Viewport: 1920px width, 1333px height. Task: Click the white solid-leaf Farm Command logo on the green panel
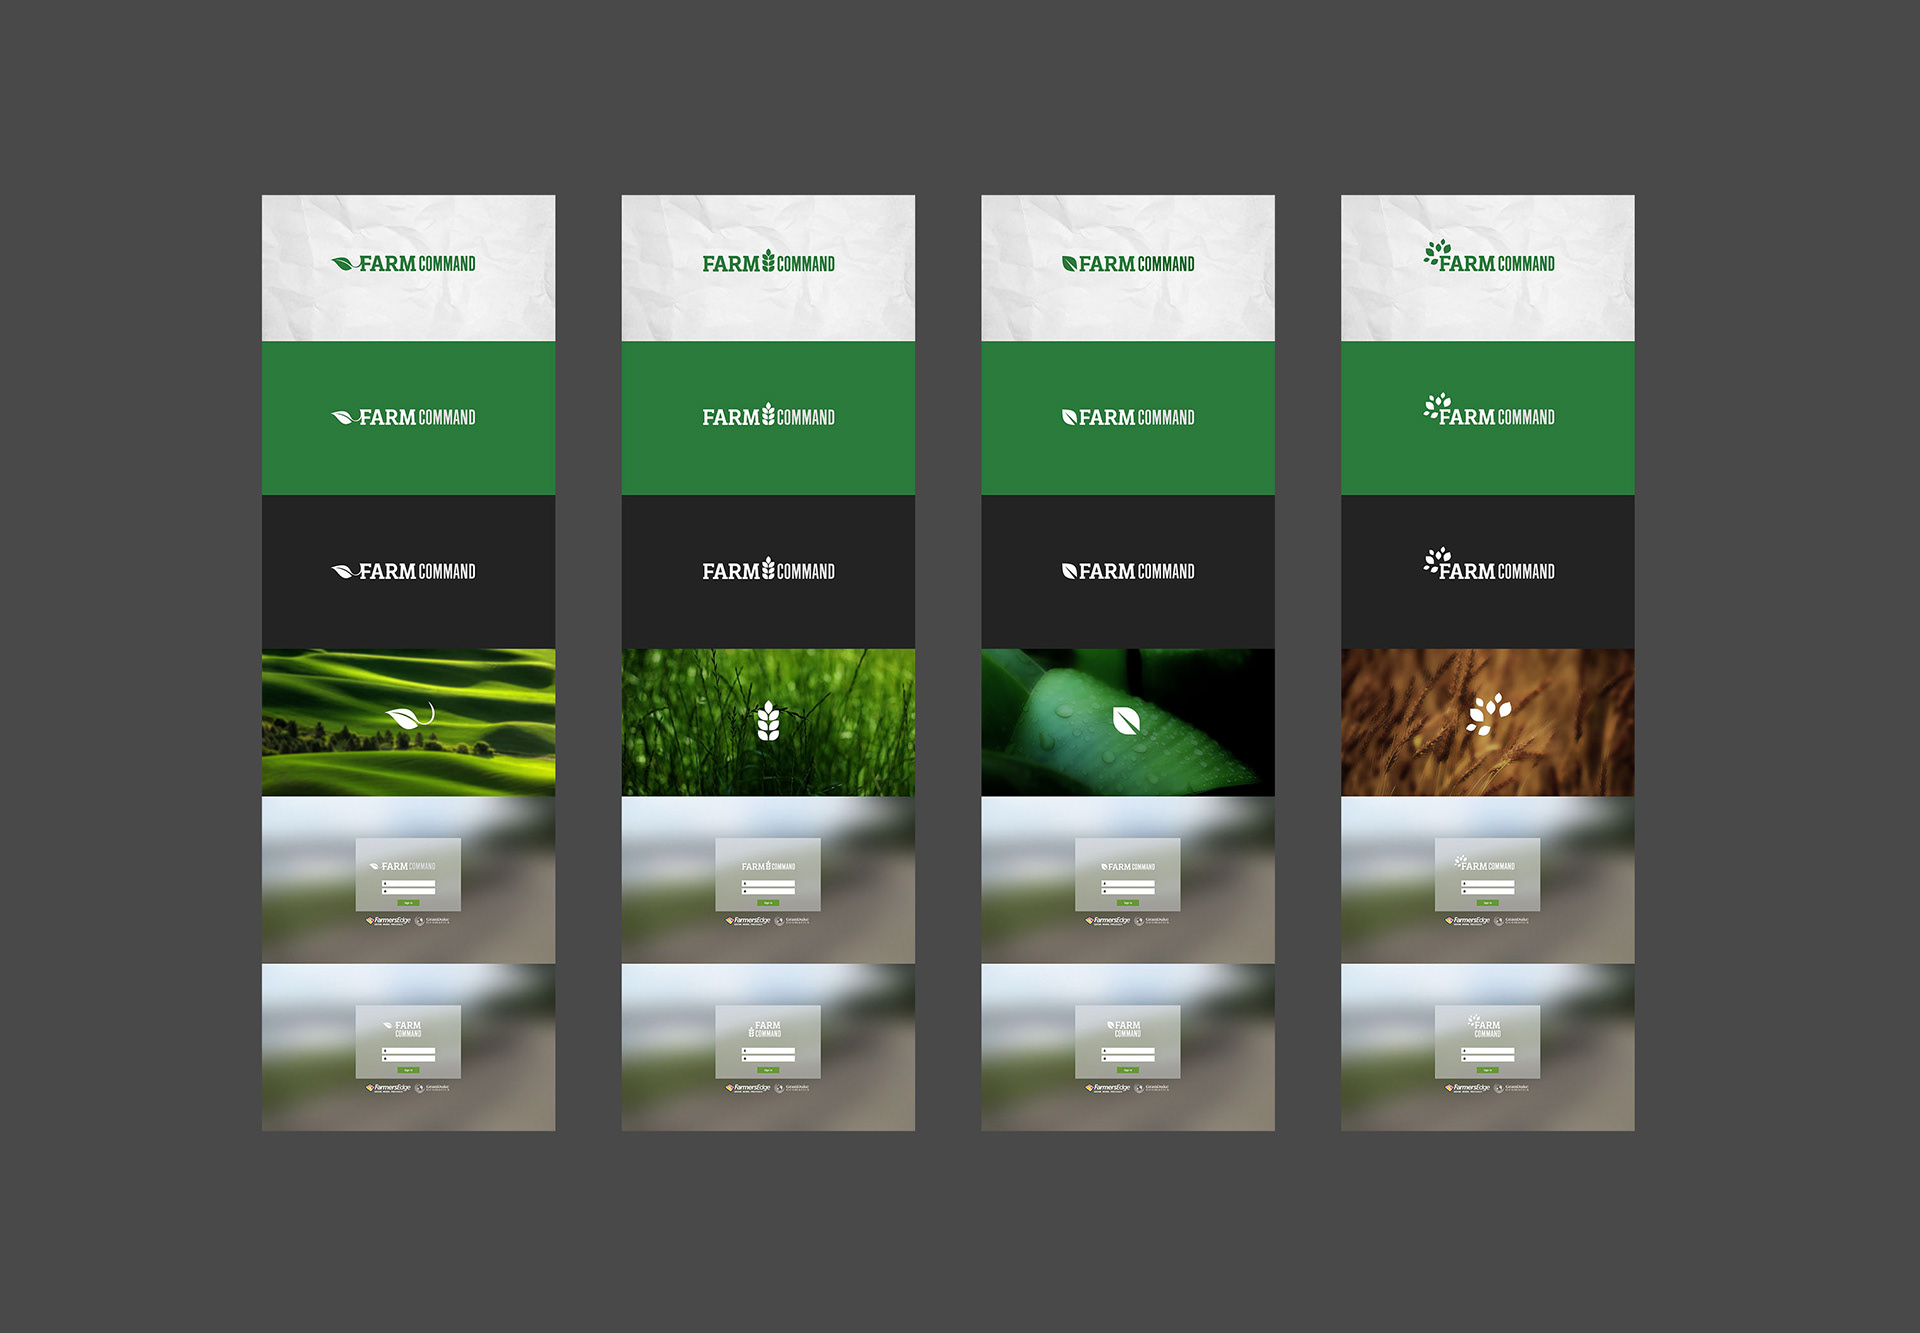pyautogui.click(x=1128, y=417)
